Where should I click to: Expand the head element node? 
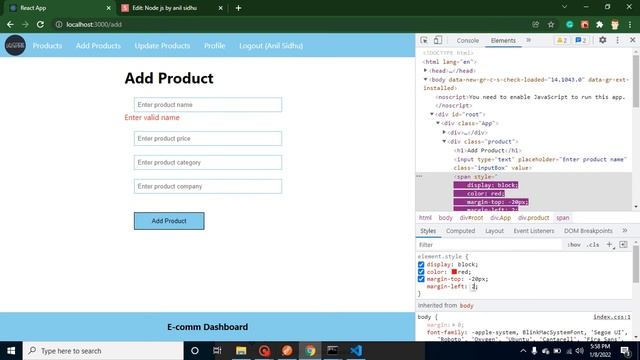[x=425, y=71]
